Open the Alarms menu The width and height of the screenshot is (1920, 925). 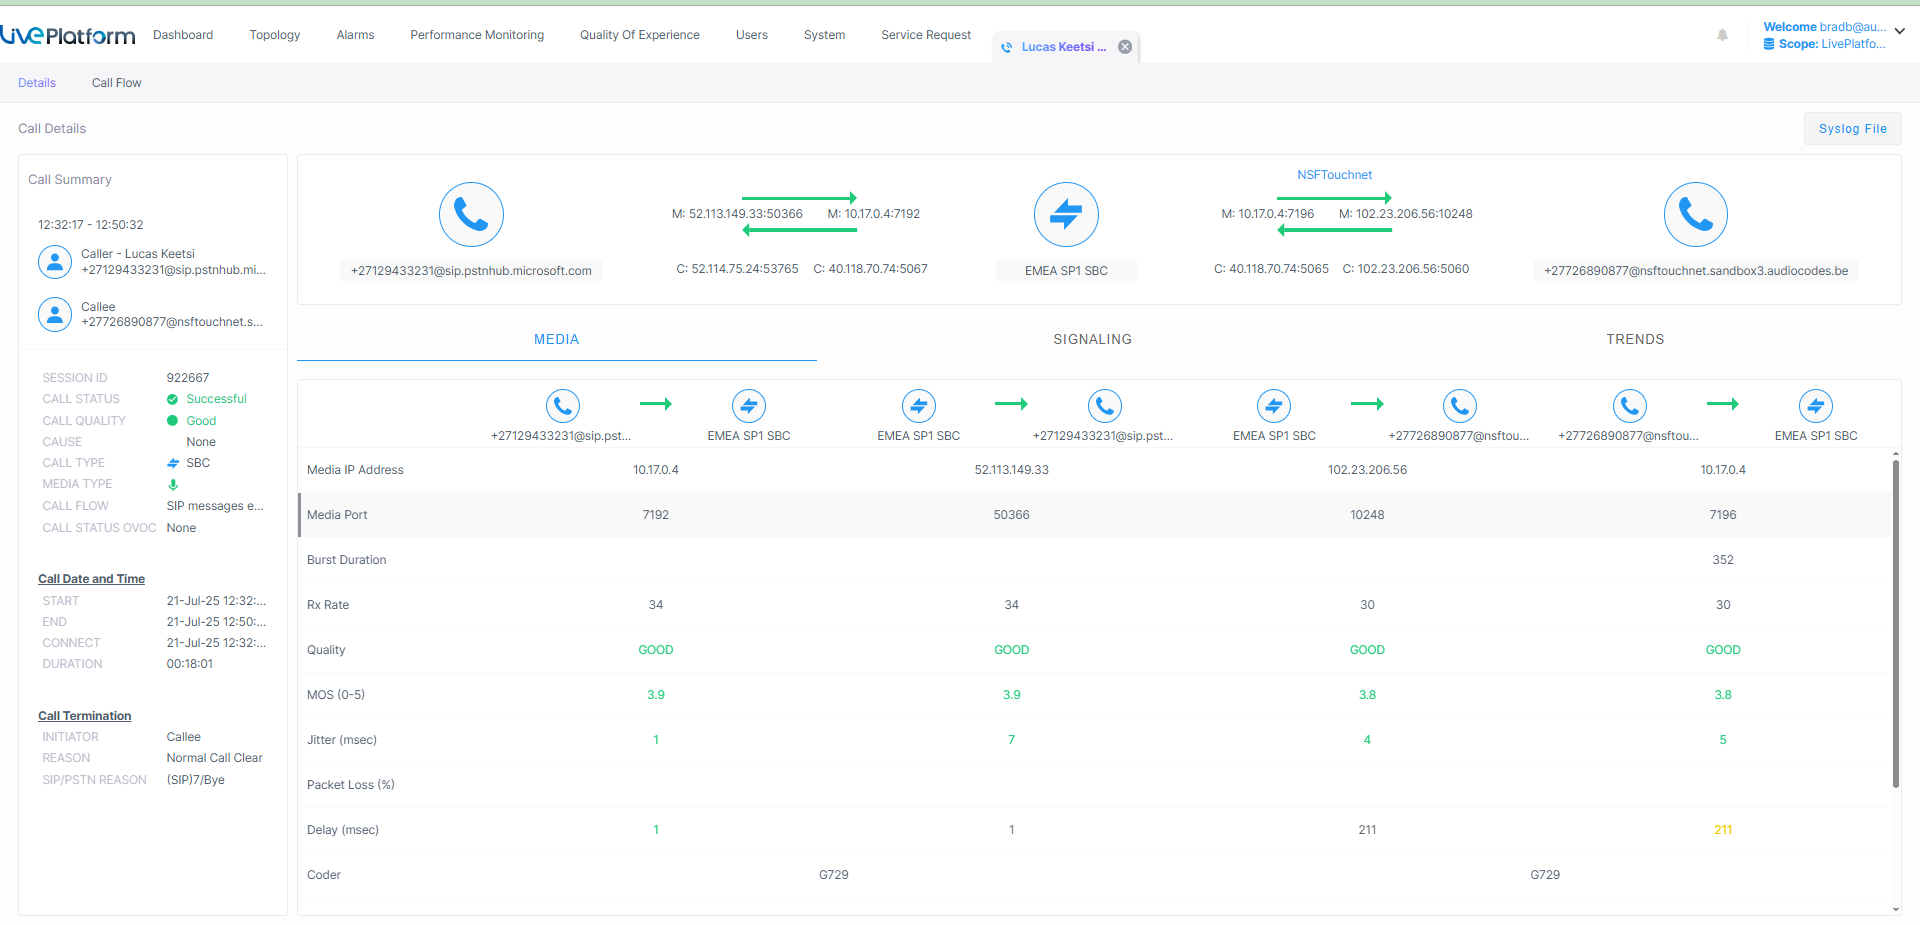click(x=355, y=35)
